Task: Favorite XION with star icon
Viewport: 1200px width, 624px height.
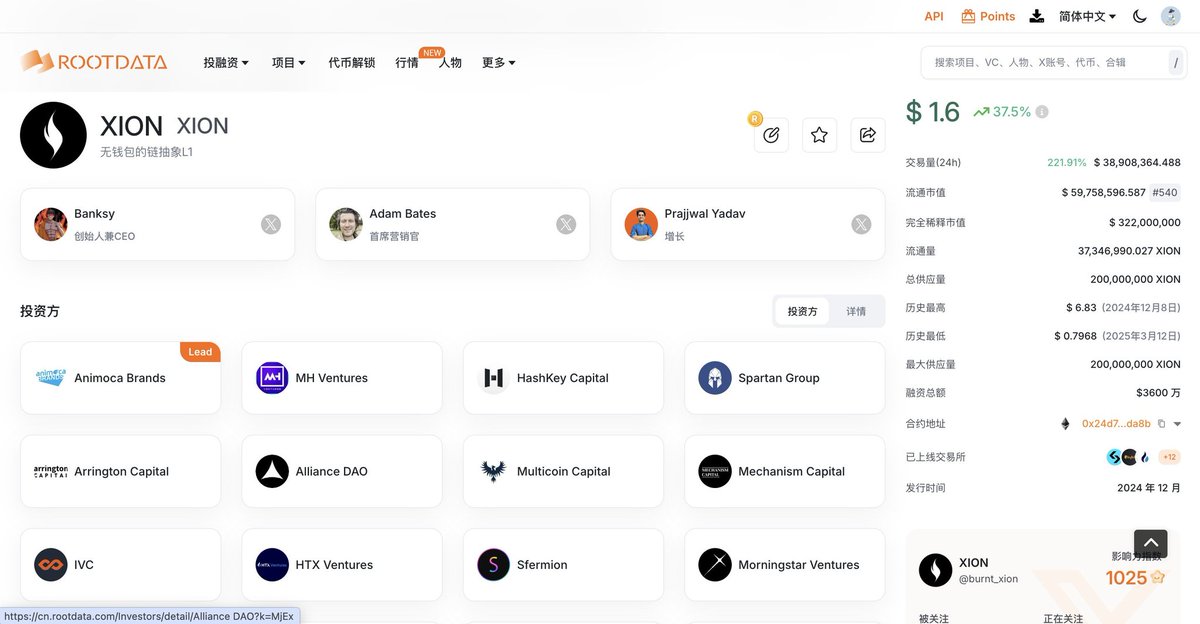Action: [x=819, y=135]
